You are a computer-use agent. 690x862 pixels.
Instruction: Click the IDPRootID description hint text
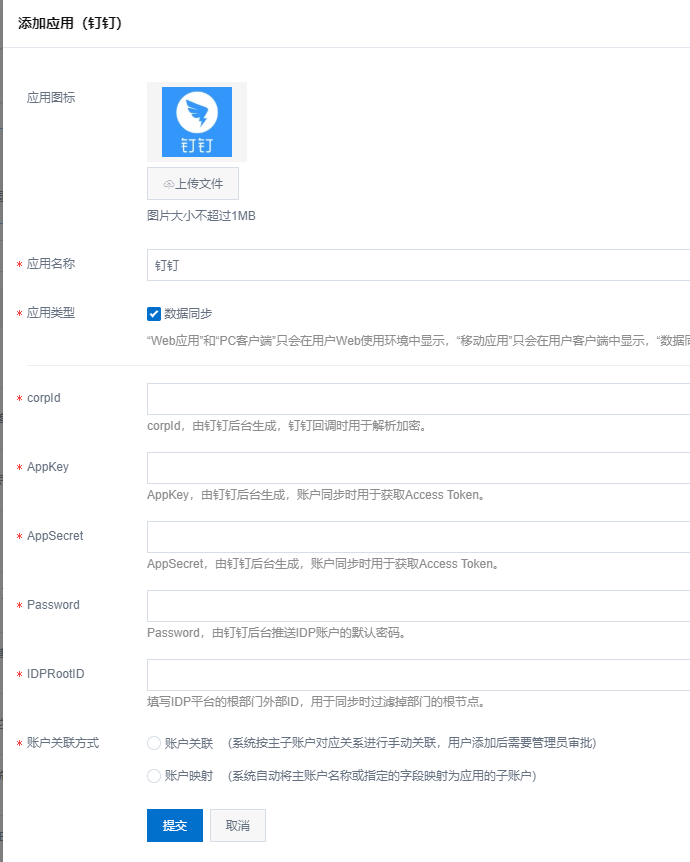[316, 702]
